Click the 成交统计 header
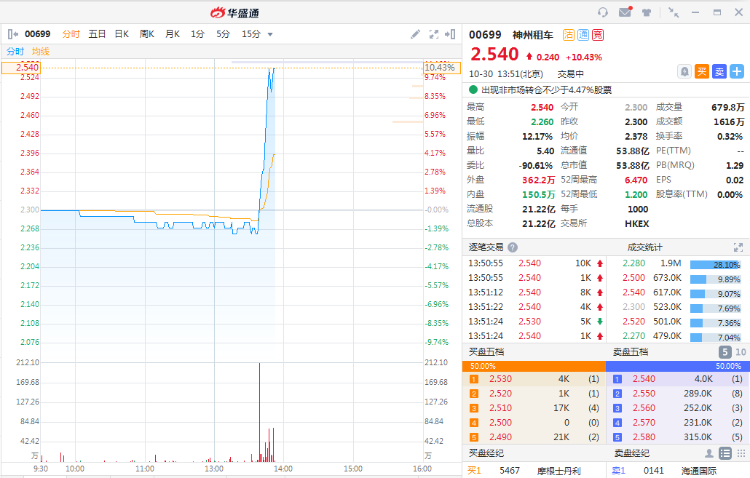Screen dimensions: 750x478 pos(645,247)
